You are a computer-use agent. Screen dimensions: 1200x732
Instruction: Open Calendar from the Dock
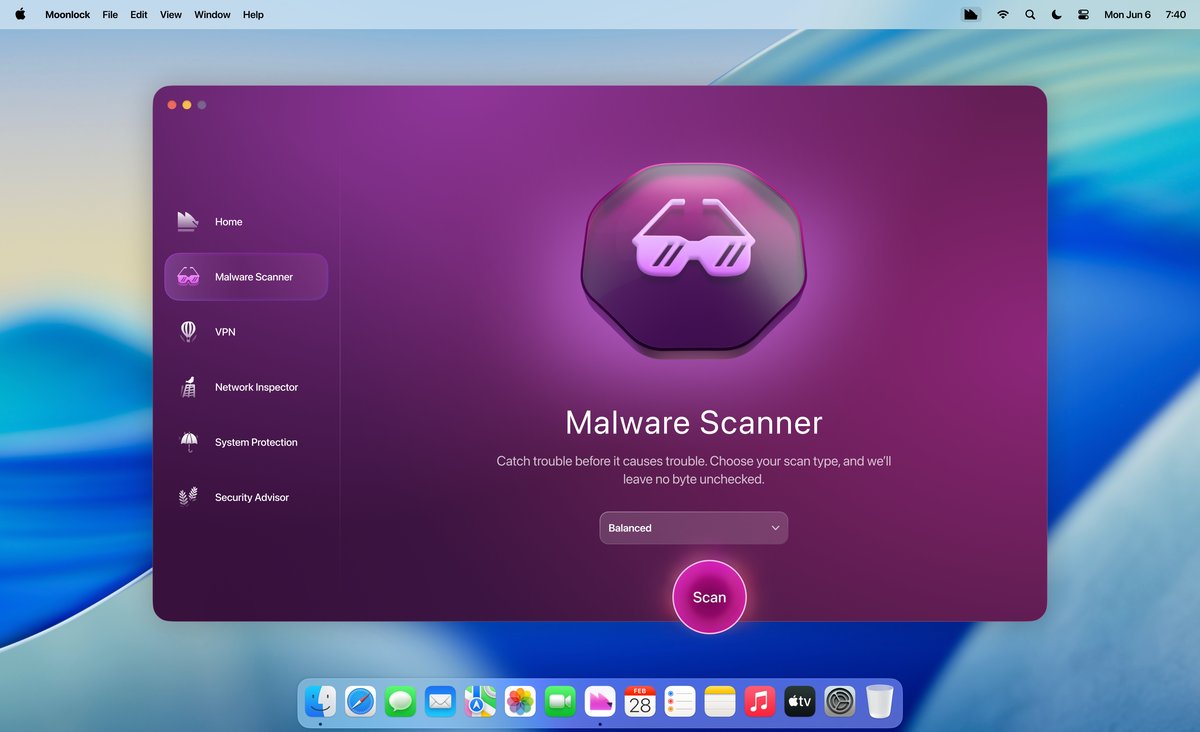[x=640, y=702]
